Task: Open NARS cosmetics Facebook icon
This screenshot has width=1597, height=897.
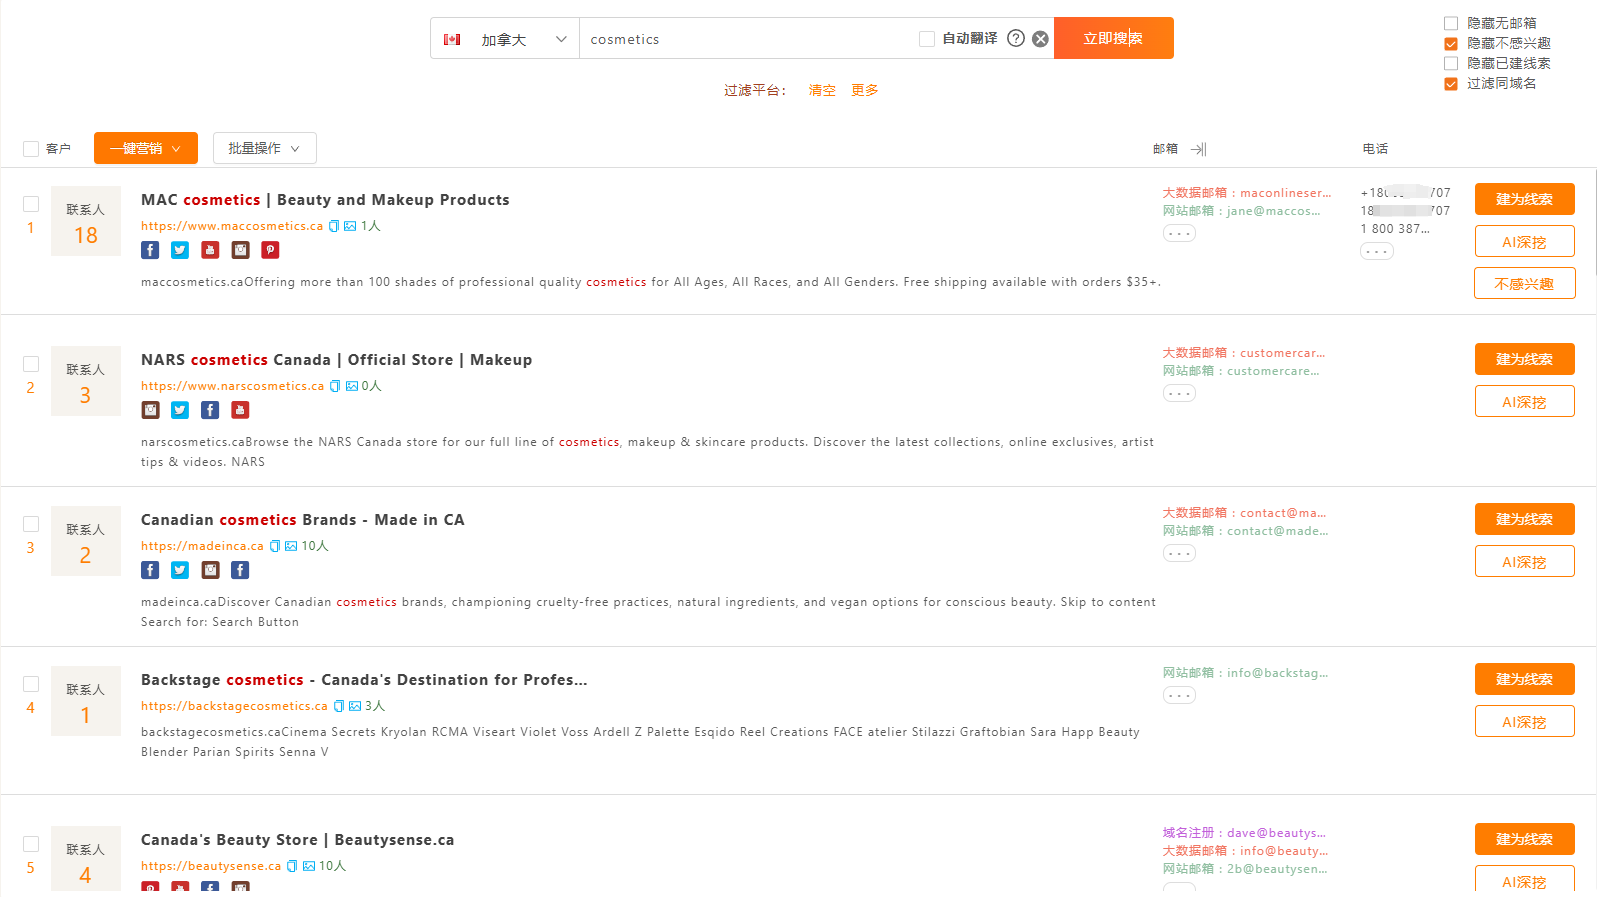Action: point(210,410)
